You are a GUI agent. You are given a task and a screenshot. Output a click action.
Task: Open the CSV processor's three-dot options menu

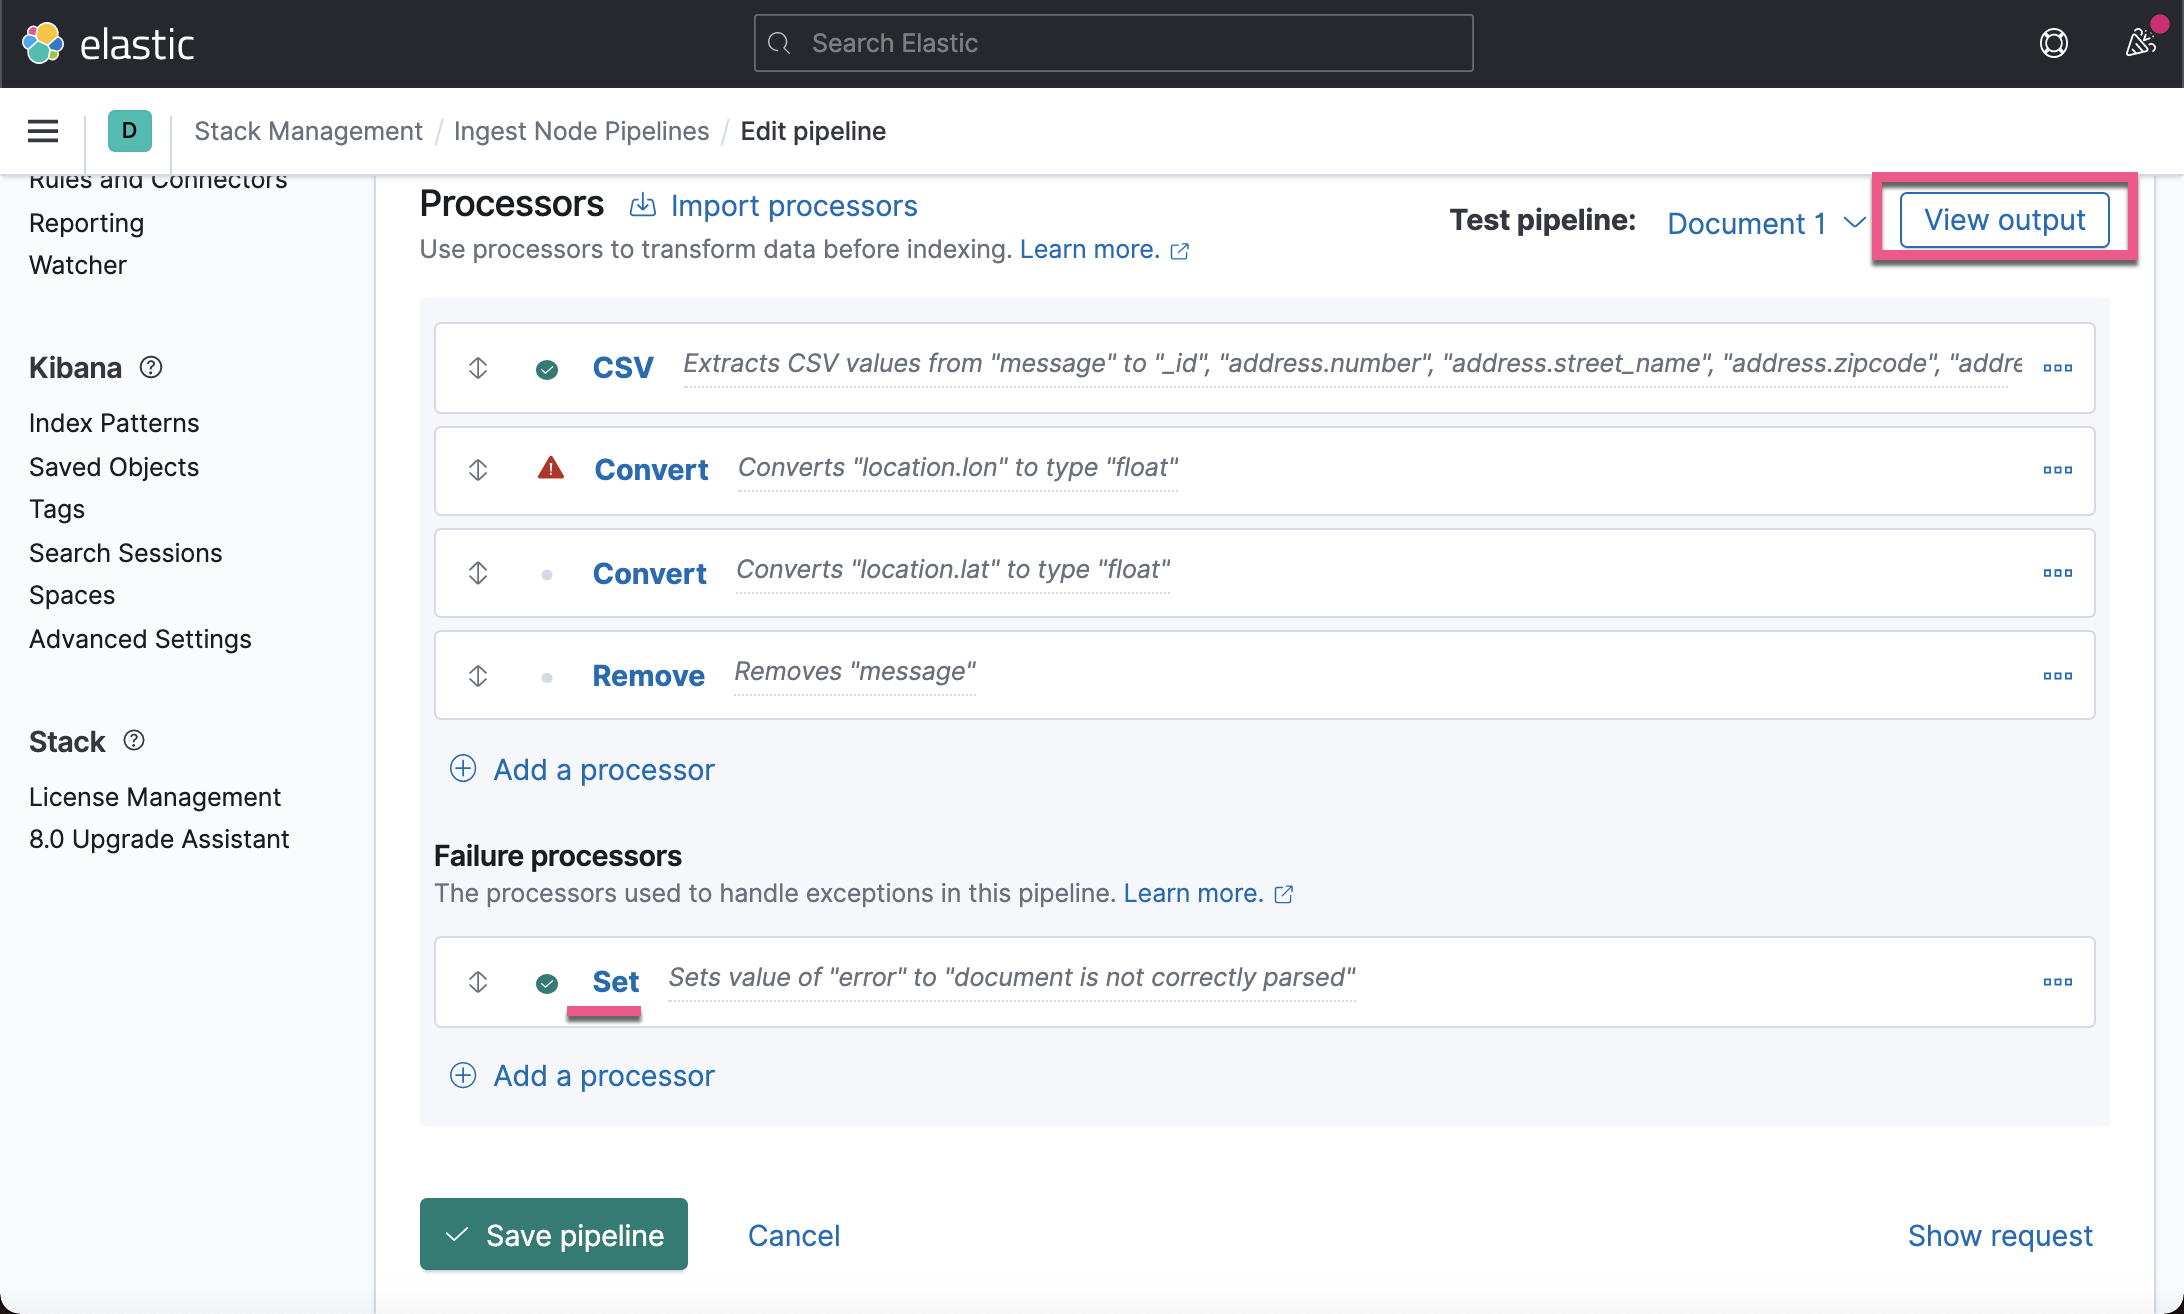(x=2058, y=367)
